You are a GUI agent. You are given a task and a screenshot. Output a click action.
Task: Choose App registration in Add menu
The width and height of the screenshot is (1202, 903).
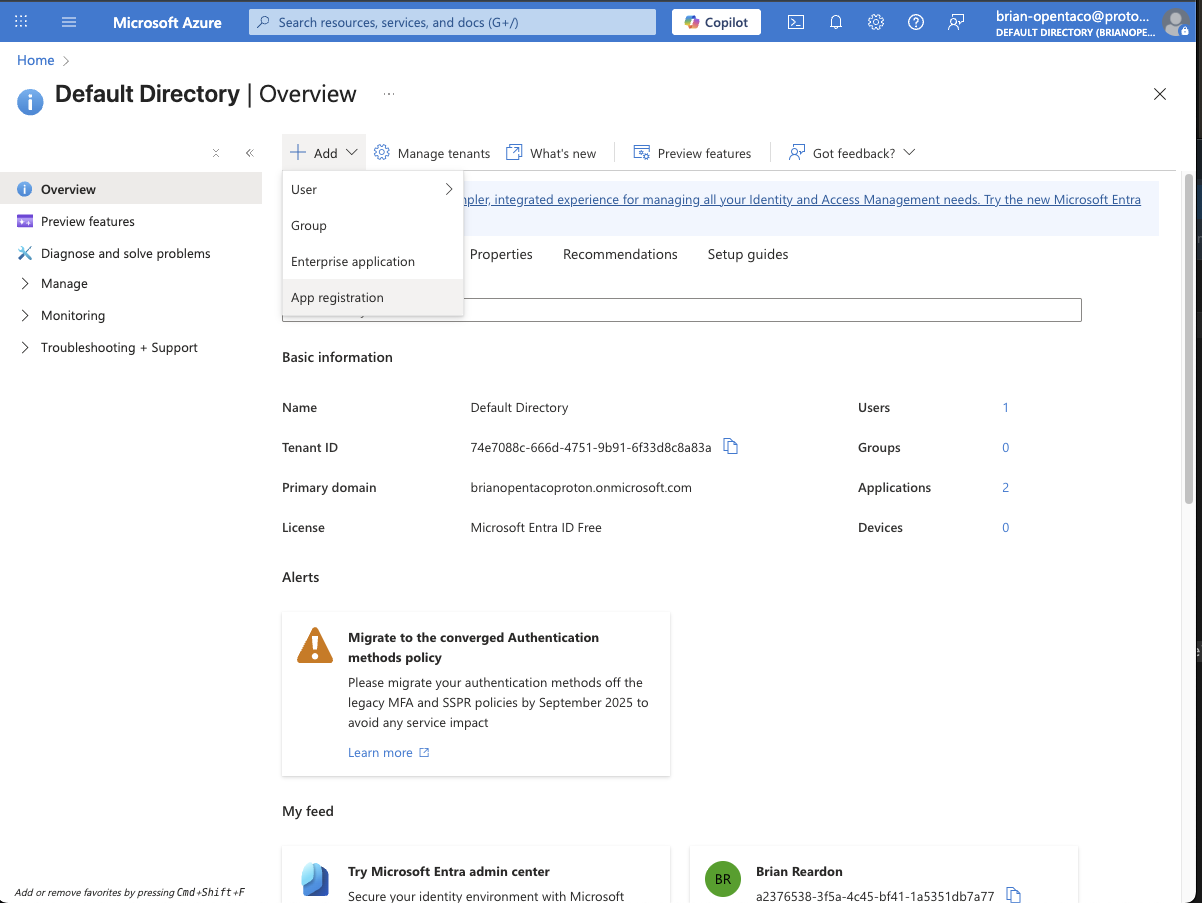pos(373,297)
